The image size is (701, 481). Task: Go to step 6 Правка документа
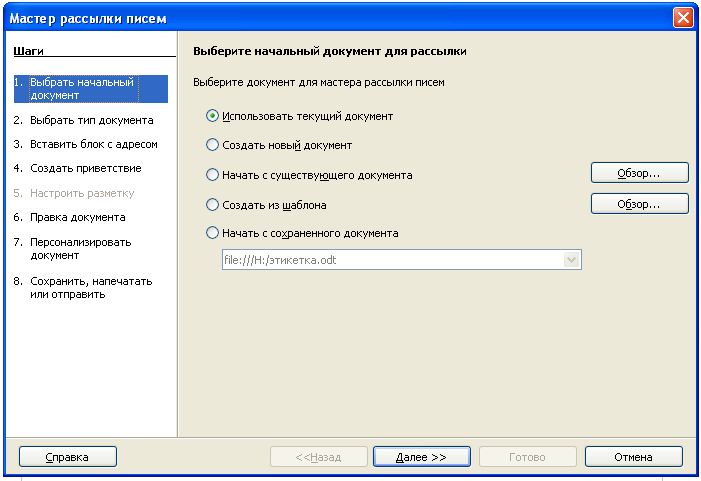pos(69,217)
